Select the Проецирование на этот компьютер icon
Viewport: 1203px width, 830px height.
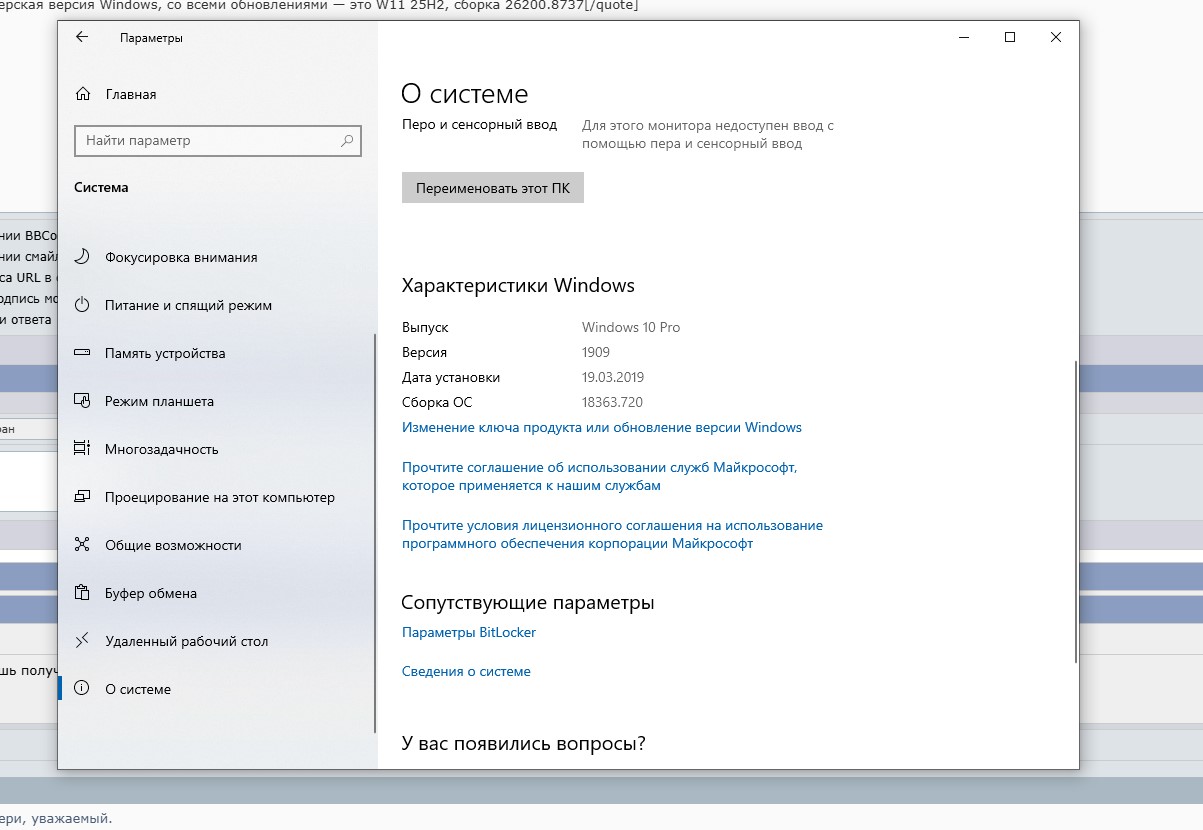pos(83,497)
